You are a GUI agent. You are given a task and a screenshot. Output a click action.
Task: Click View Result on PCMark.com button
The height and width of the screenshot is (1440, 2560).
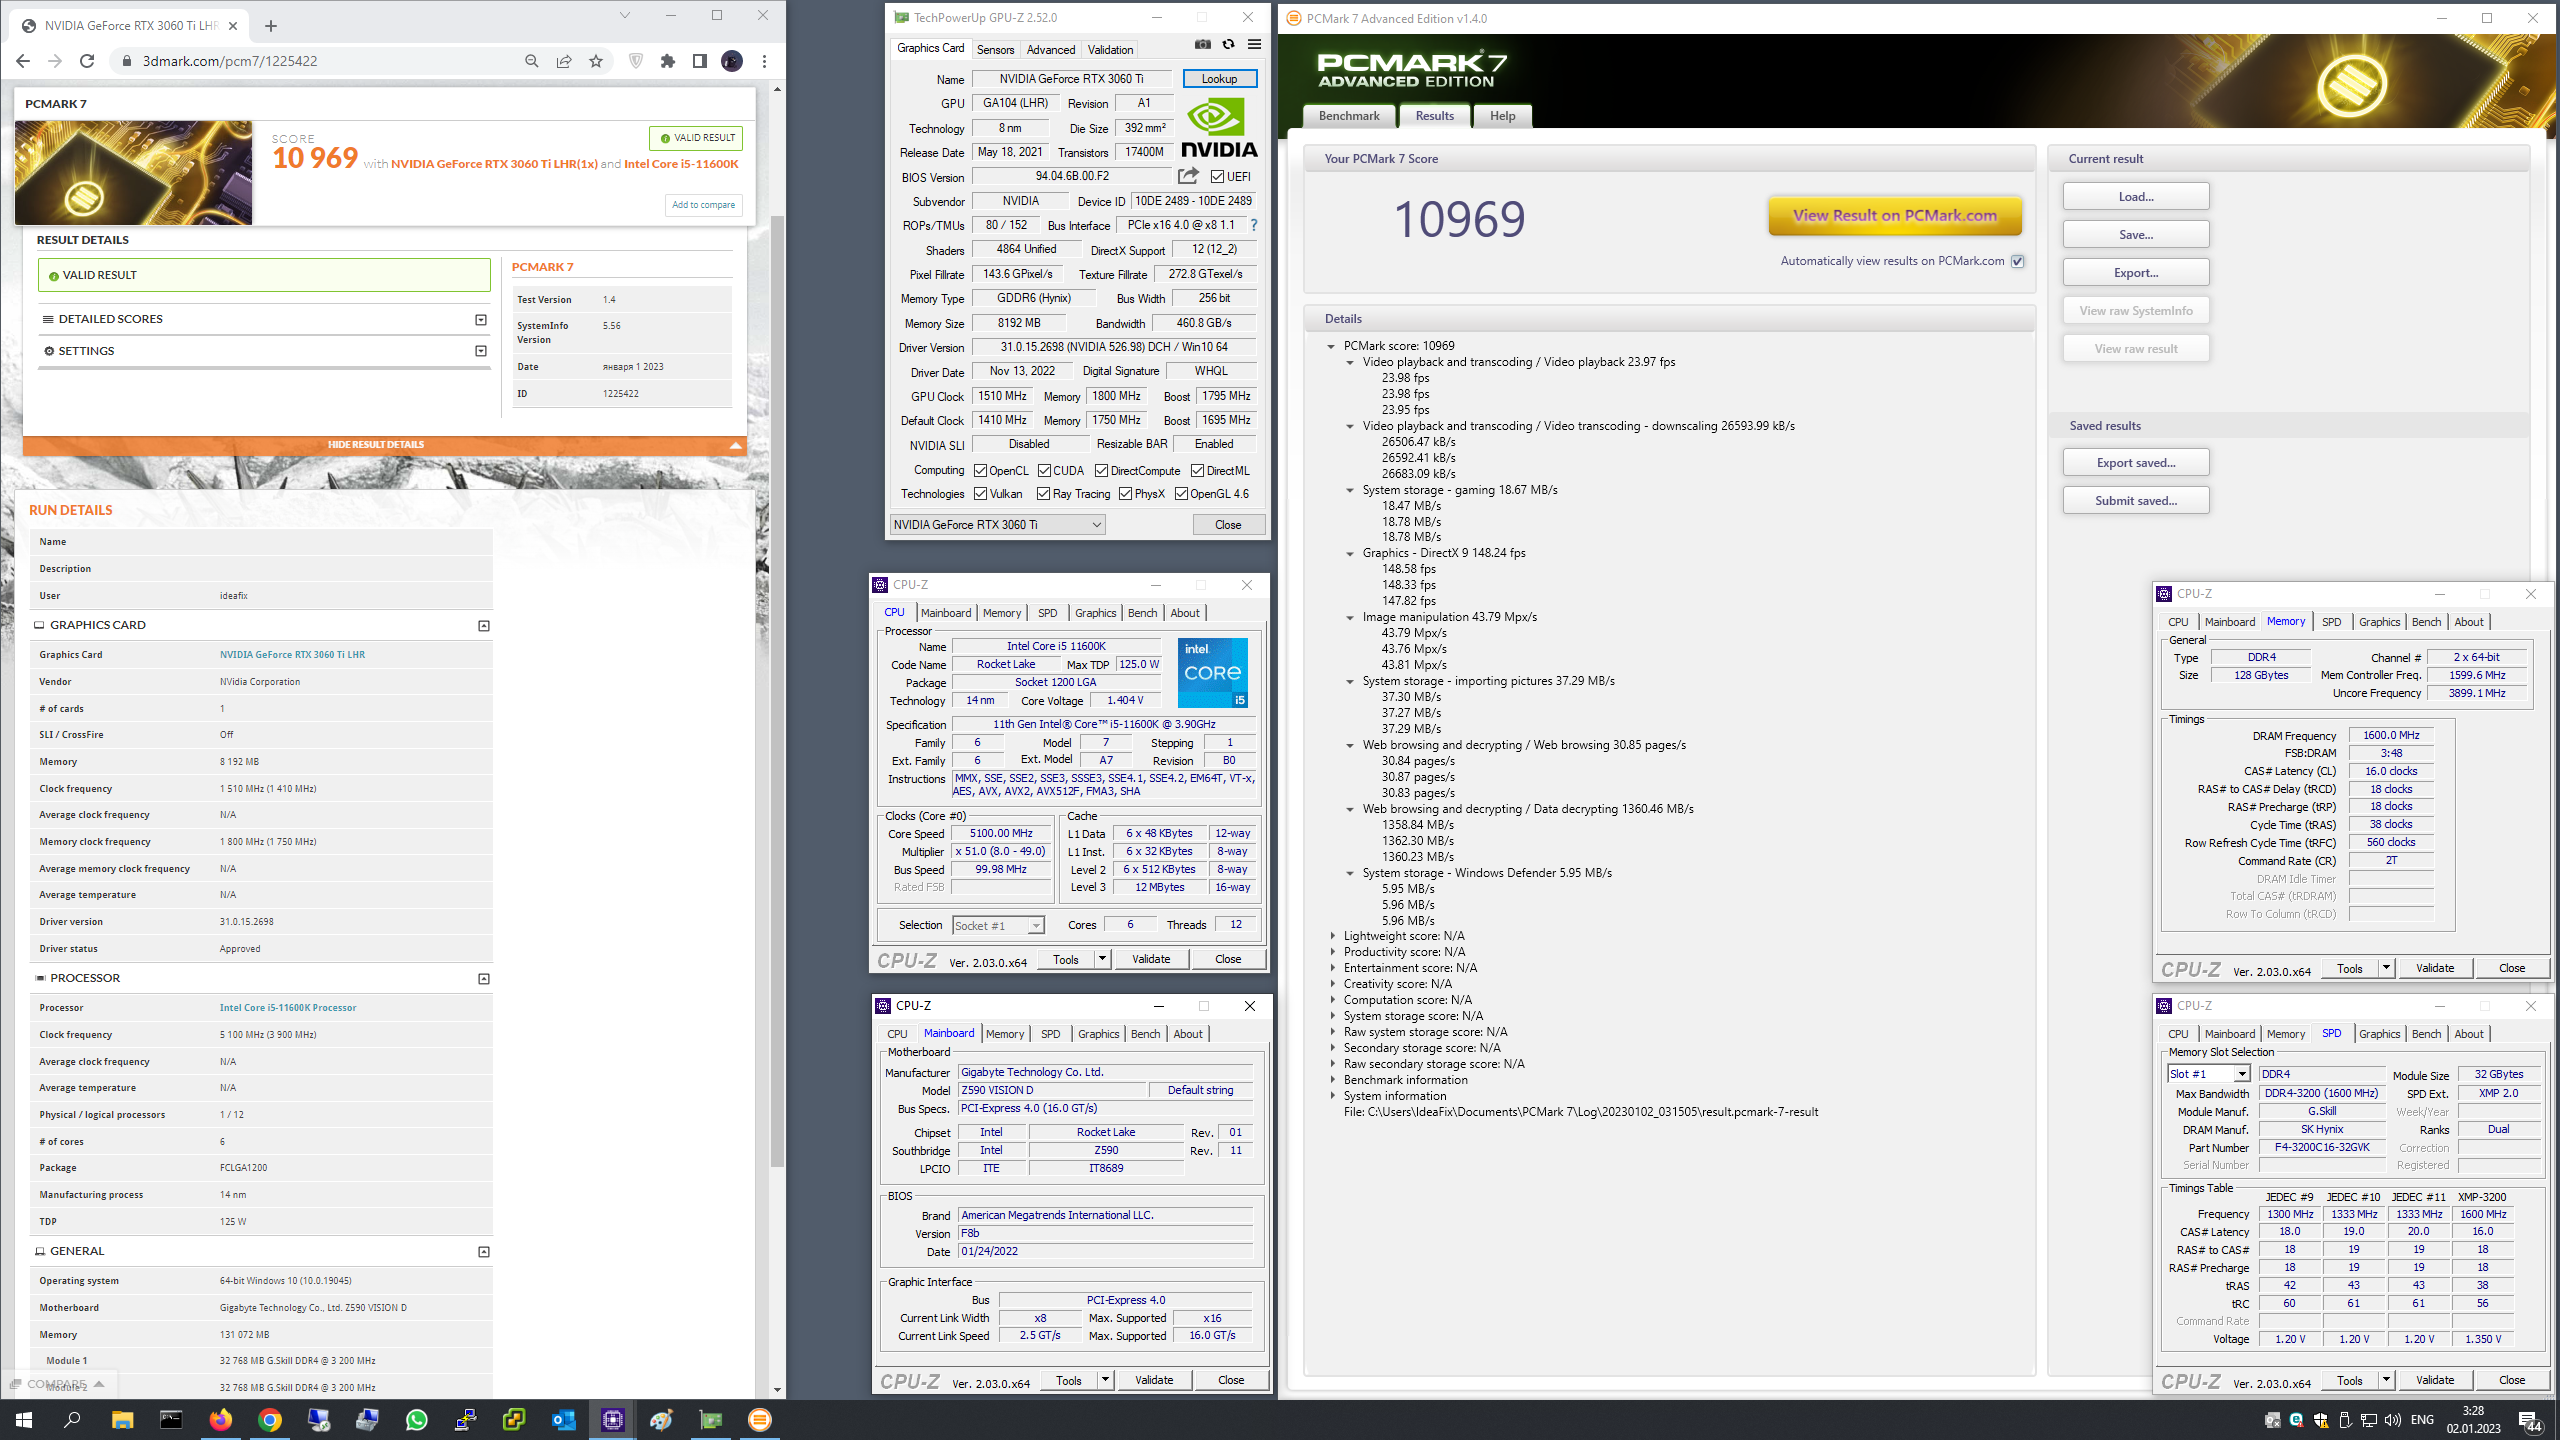[1895, 215]
